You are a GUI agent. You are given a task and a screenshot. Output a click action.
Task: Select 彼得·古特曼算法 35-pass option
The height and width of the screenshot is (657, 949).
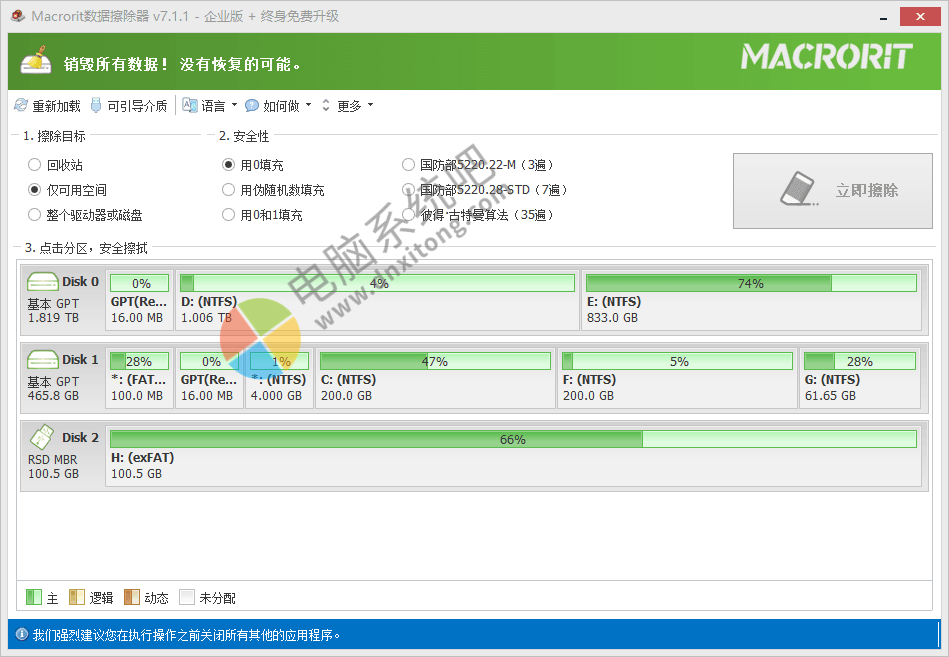pos(408,215)
